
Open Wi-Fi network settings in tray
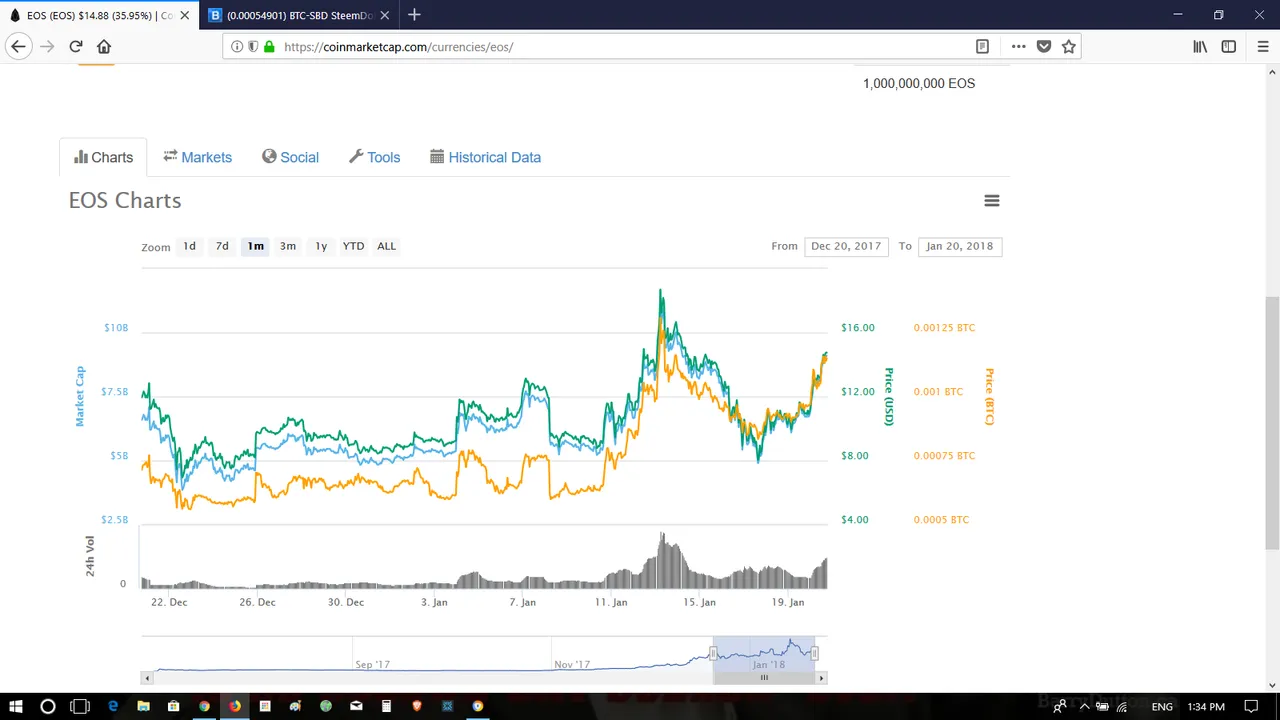tap(1122, 707)
